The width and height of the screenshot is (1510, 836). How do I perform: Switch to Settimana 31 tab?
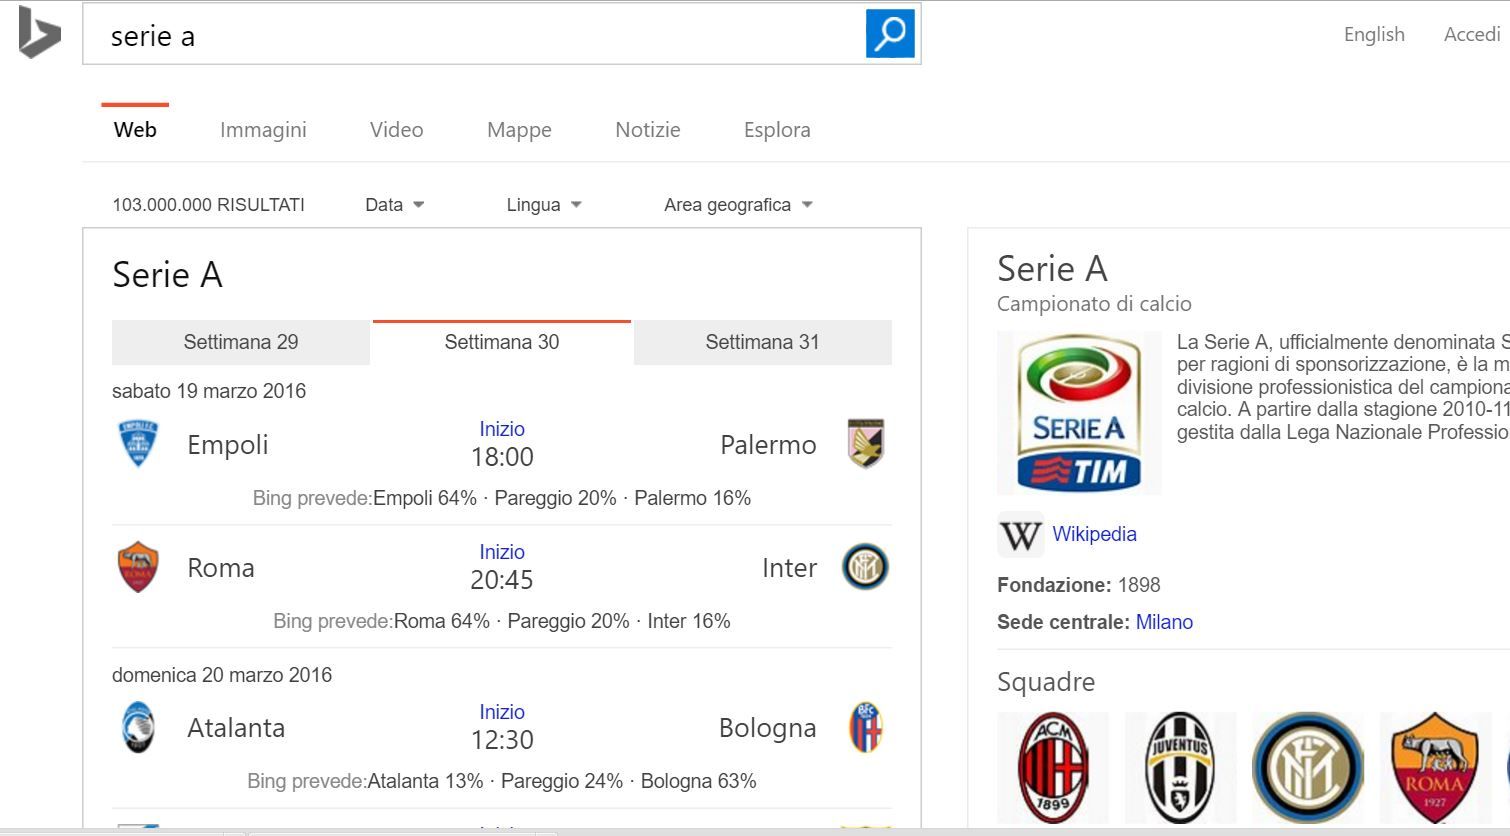click(x=762, y=342)
